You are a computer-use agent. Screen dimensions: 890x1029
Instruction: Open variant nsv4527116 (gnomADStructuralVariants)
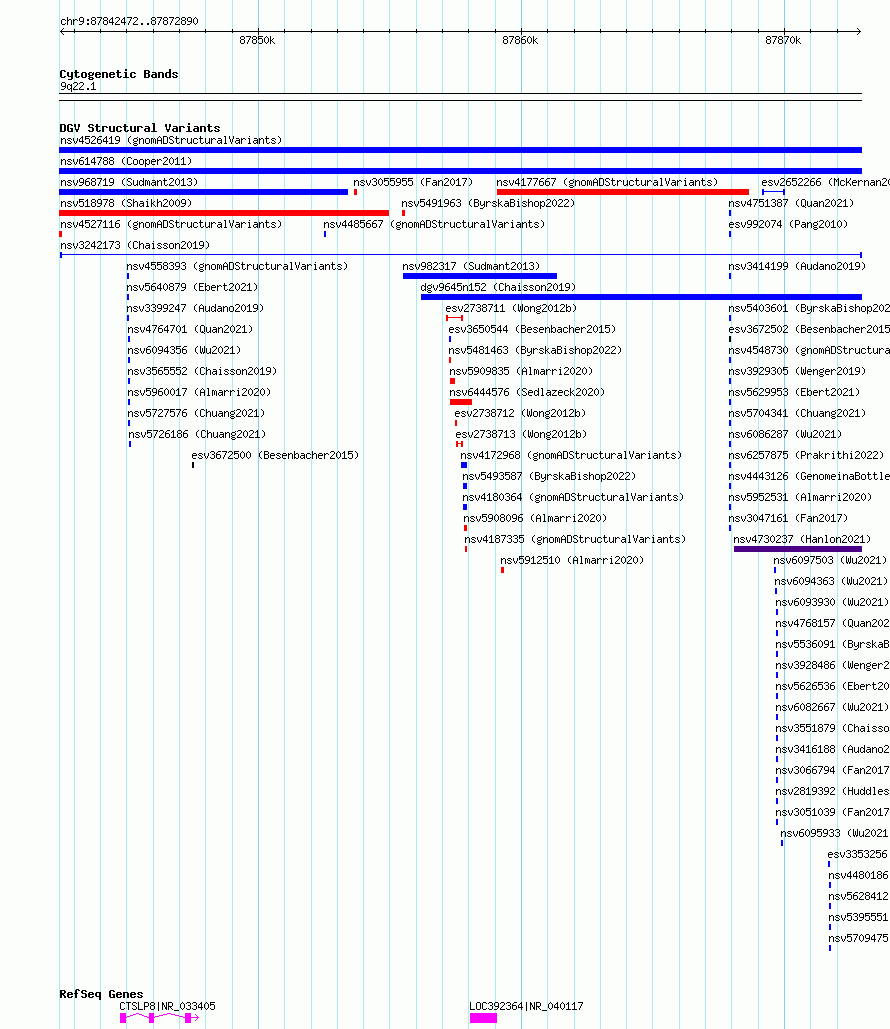[171, 224]
